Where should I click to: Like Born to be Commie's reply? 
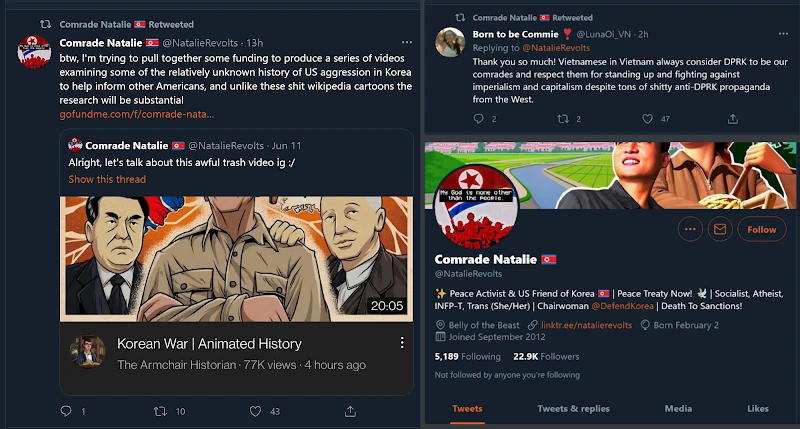pyautogui.click(x=638, y=119)
